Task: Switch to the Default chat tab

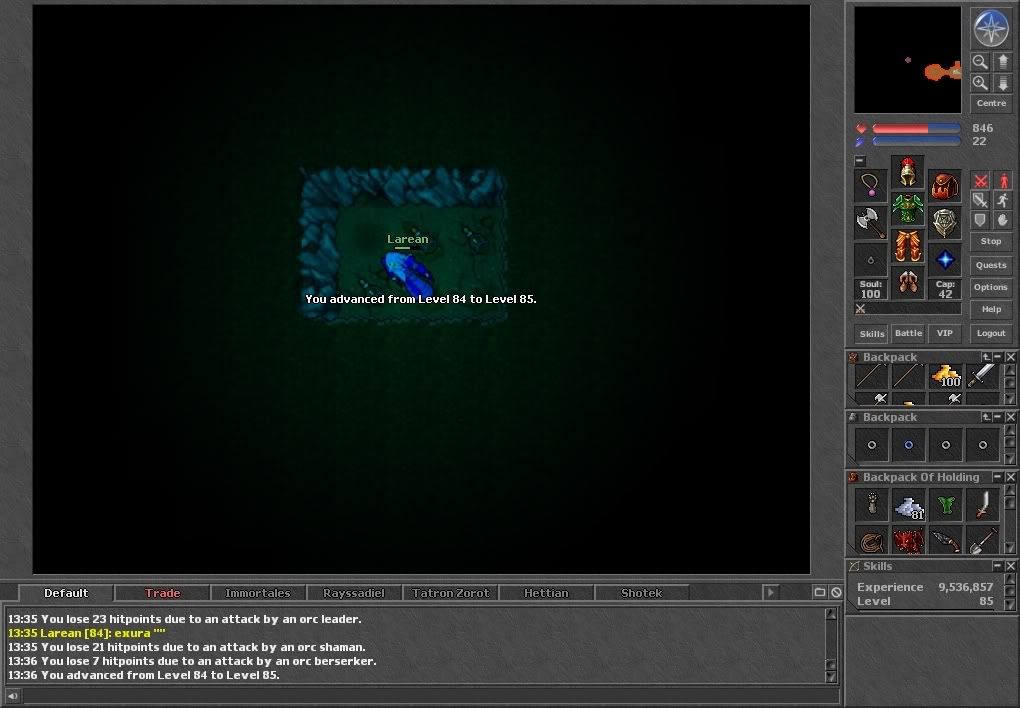Action: pyautogui.click(x=66, y=593)
